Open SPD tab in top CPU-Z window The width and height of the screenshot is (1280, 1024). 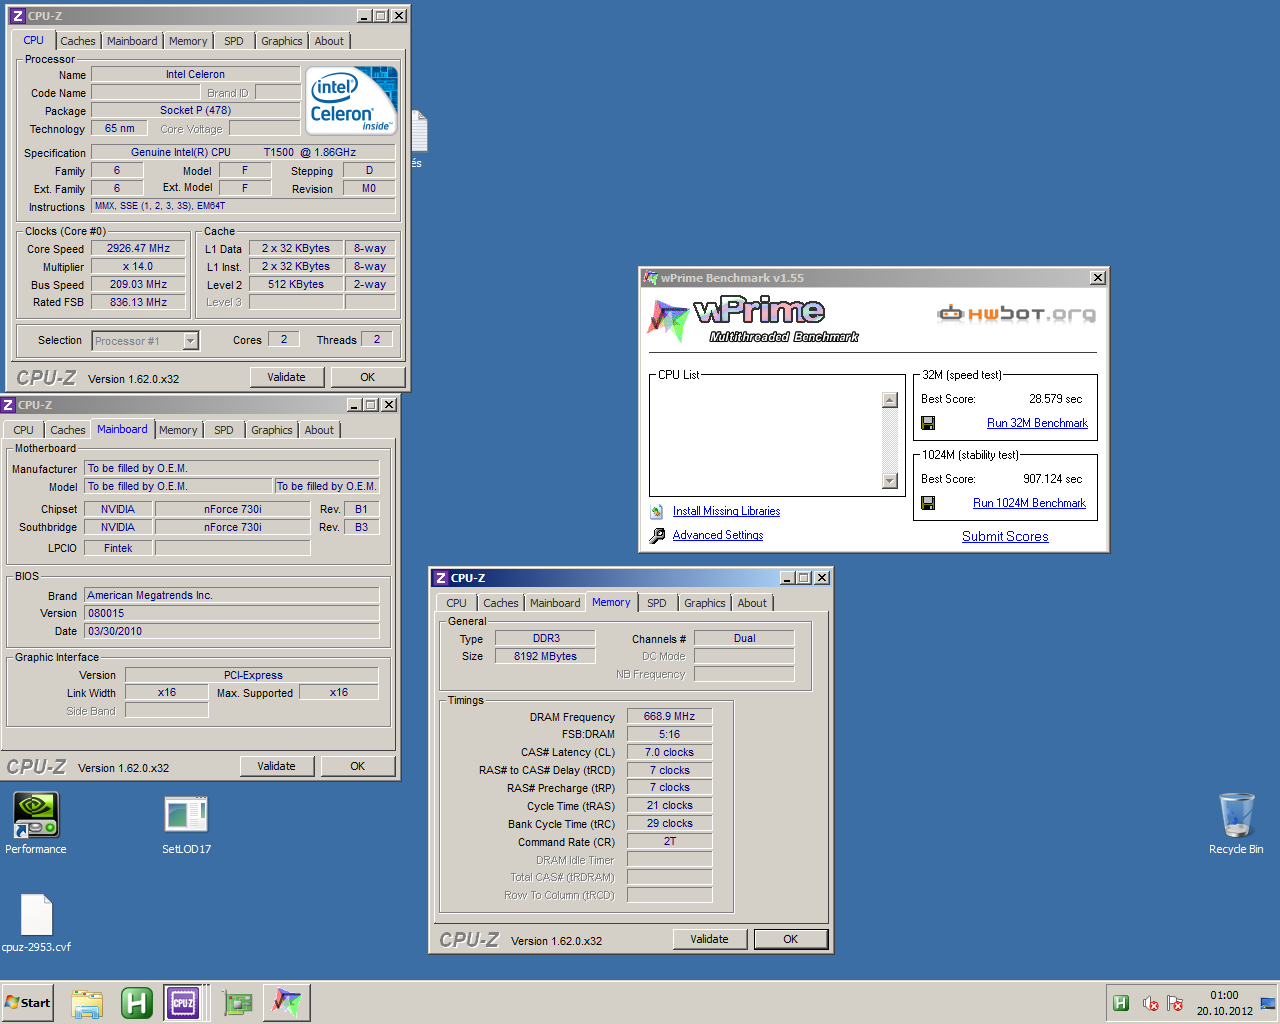(233, 41)
